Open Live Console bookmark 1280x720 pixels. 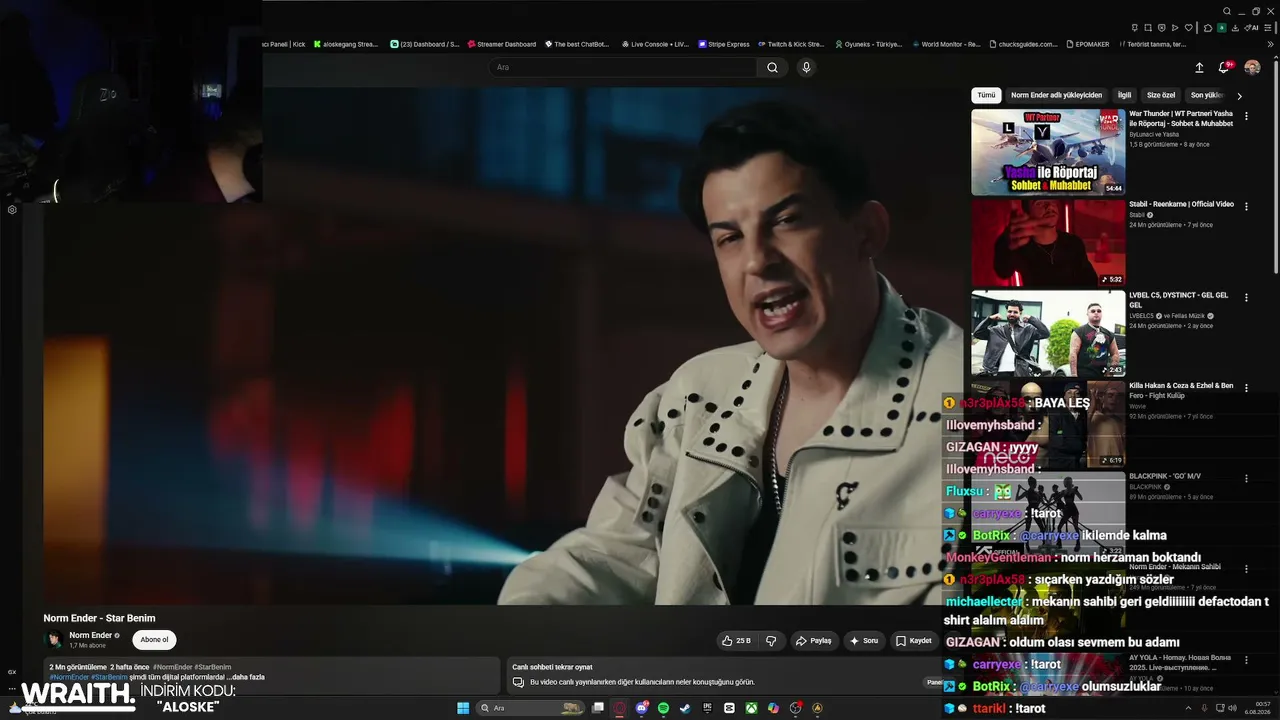click(655, 44)
